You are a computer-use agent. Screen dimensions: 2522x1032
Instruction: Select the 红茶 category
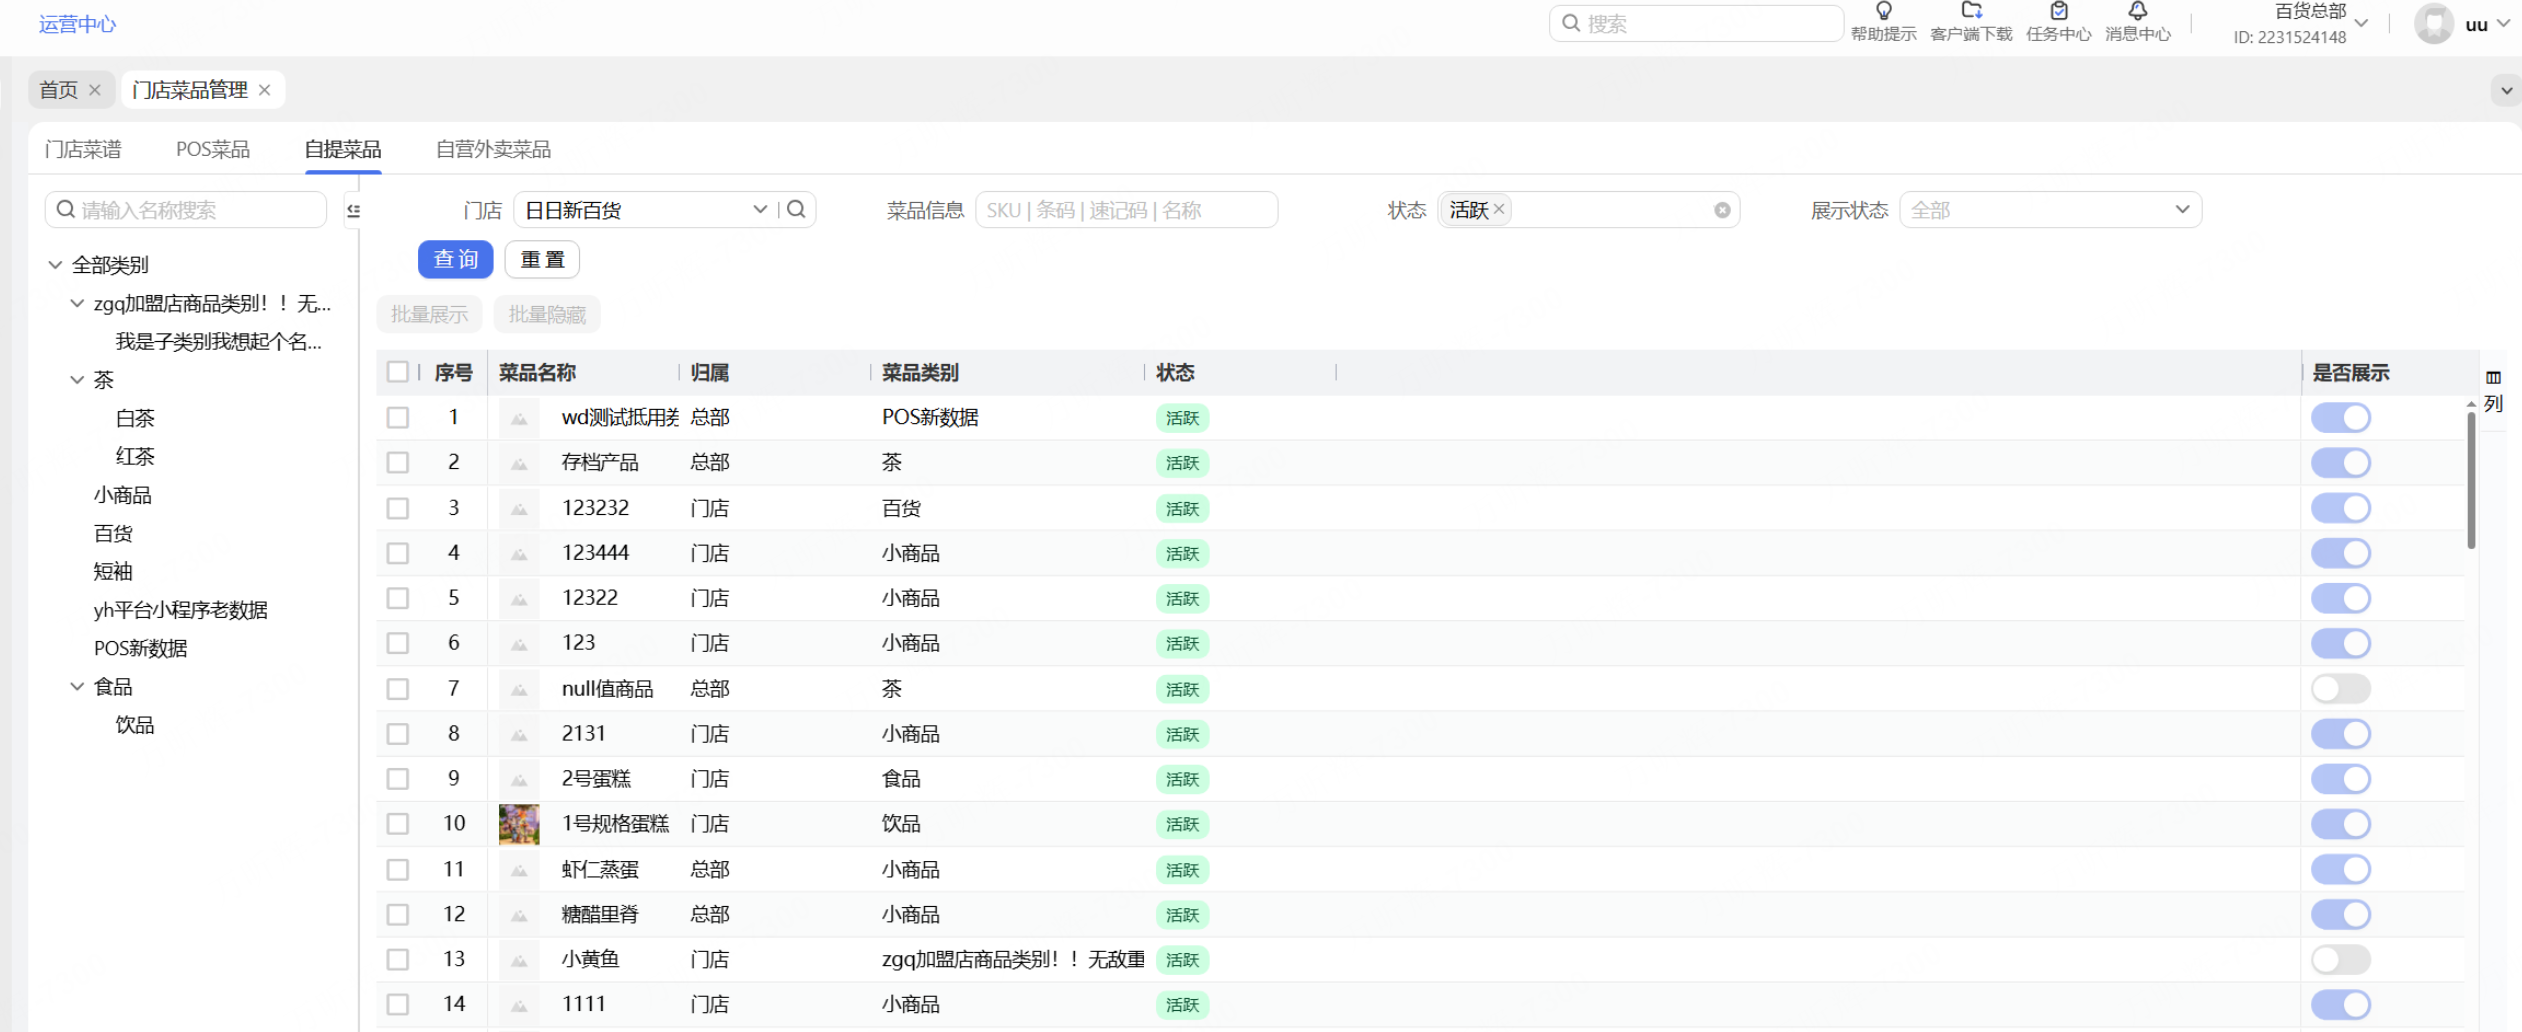coord(135,456)
